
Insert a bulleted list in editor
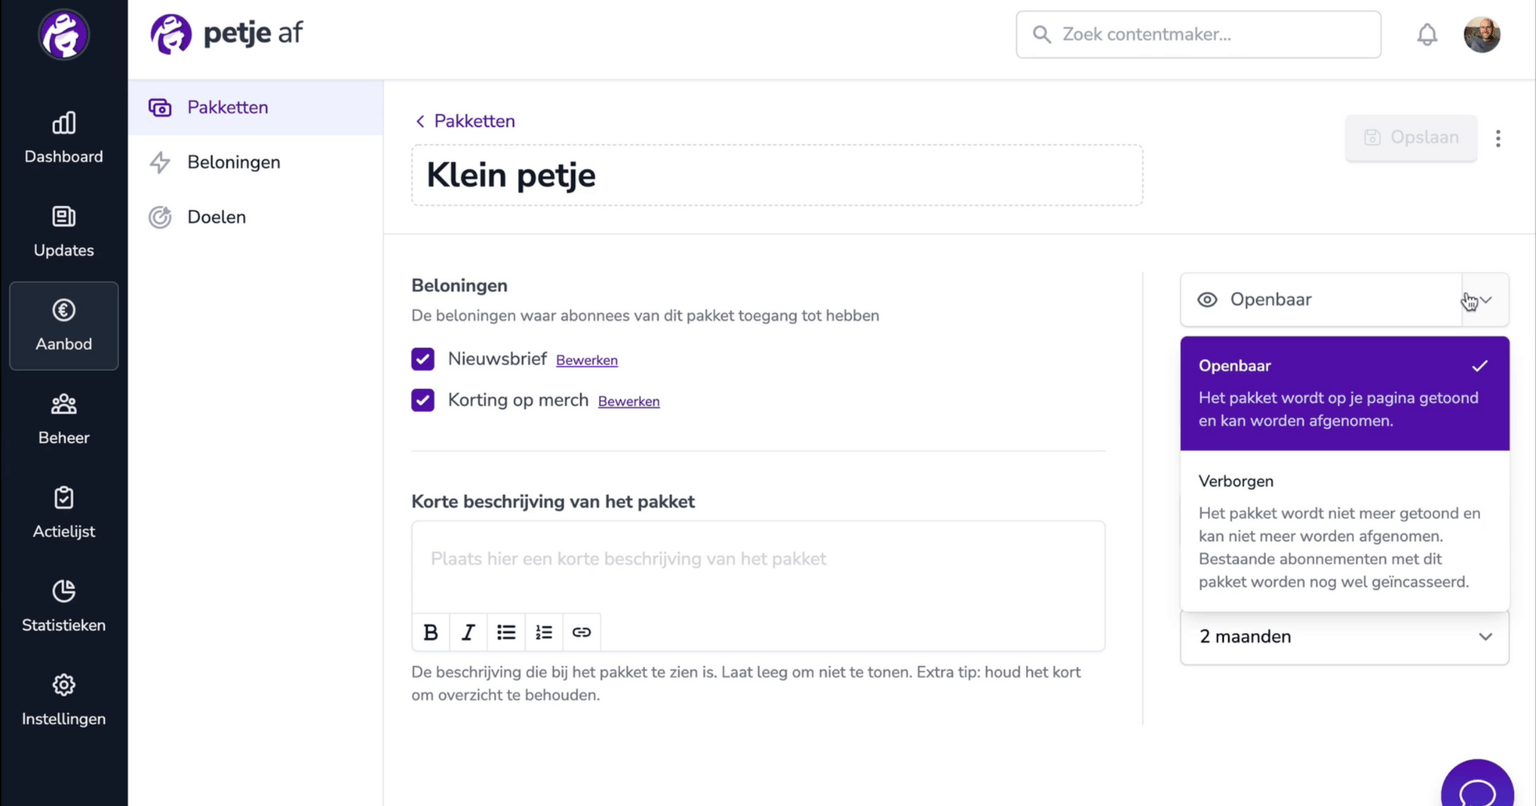pyautogui.click(x=506, y=632)
